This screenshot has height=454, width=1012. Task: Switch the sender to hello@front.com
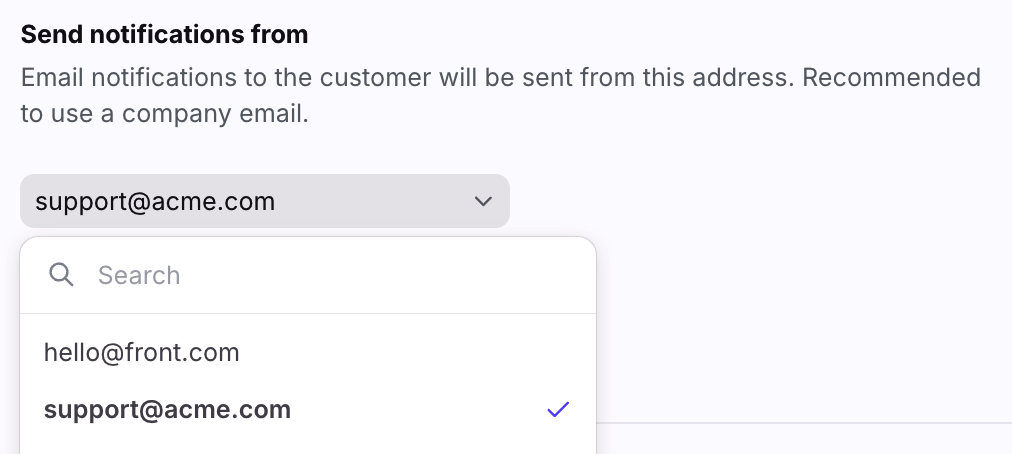point(142,352)
